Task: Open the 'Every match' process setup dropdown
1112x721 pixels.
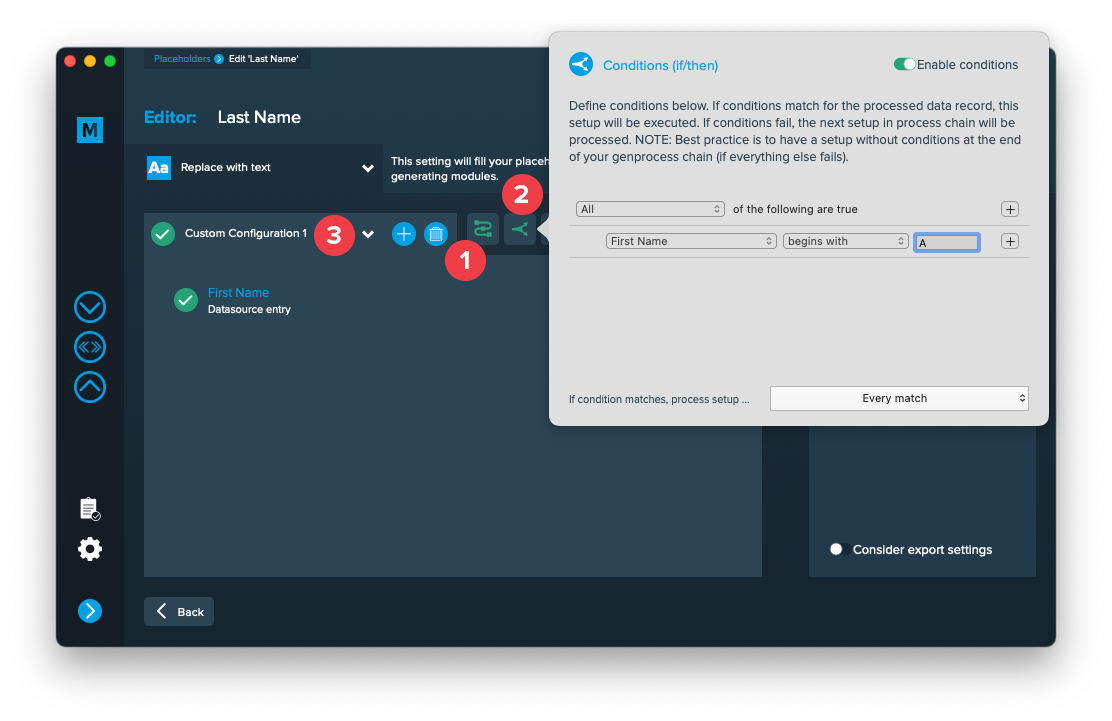Action: [899, 398]
